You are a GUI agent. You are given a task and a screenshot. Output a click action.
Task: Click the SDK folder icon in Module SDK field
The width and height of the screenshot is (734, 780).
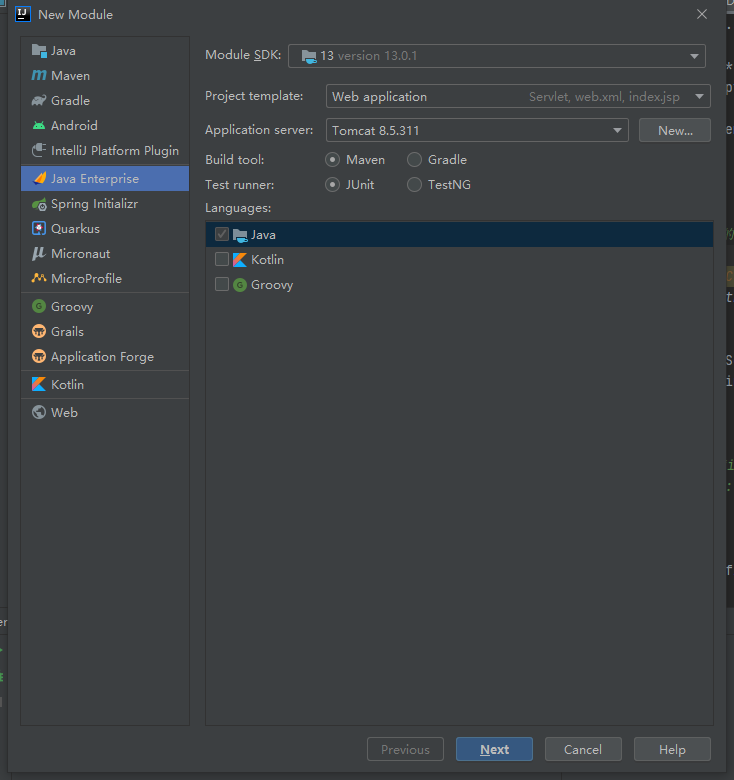[x=309, y=56]
